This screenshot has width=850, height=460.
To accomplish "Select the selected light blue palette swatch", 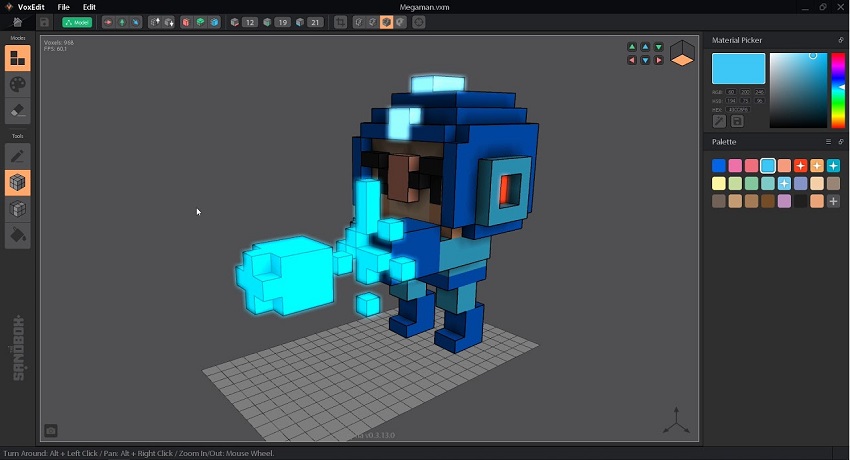I will pyautogui.click(x=768, y=165).
